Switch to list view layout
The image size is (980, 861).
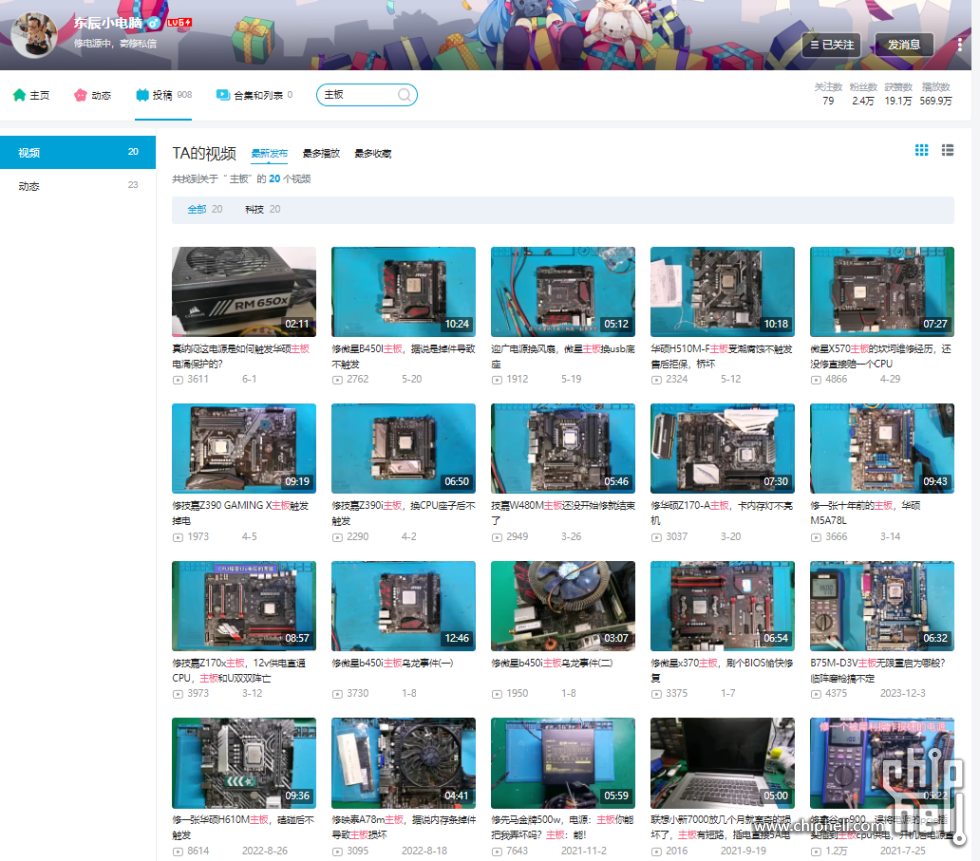[x=948, y=150]
